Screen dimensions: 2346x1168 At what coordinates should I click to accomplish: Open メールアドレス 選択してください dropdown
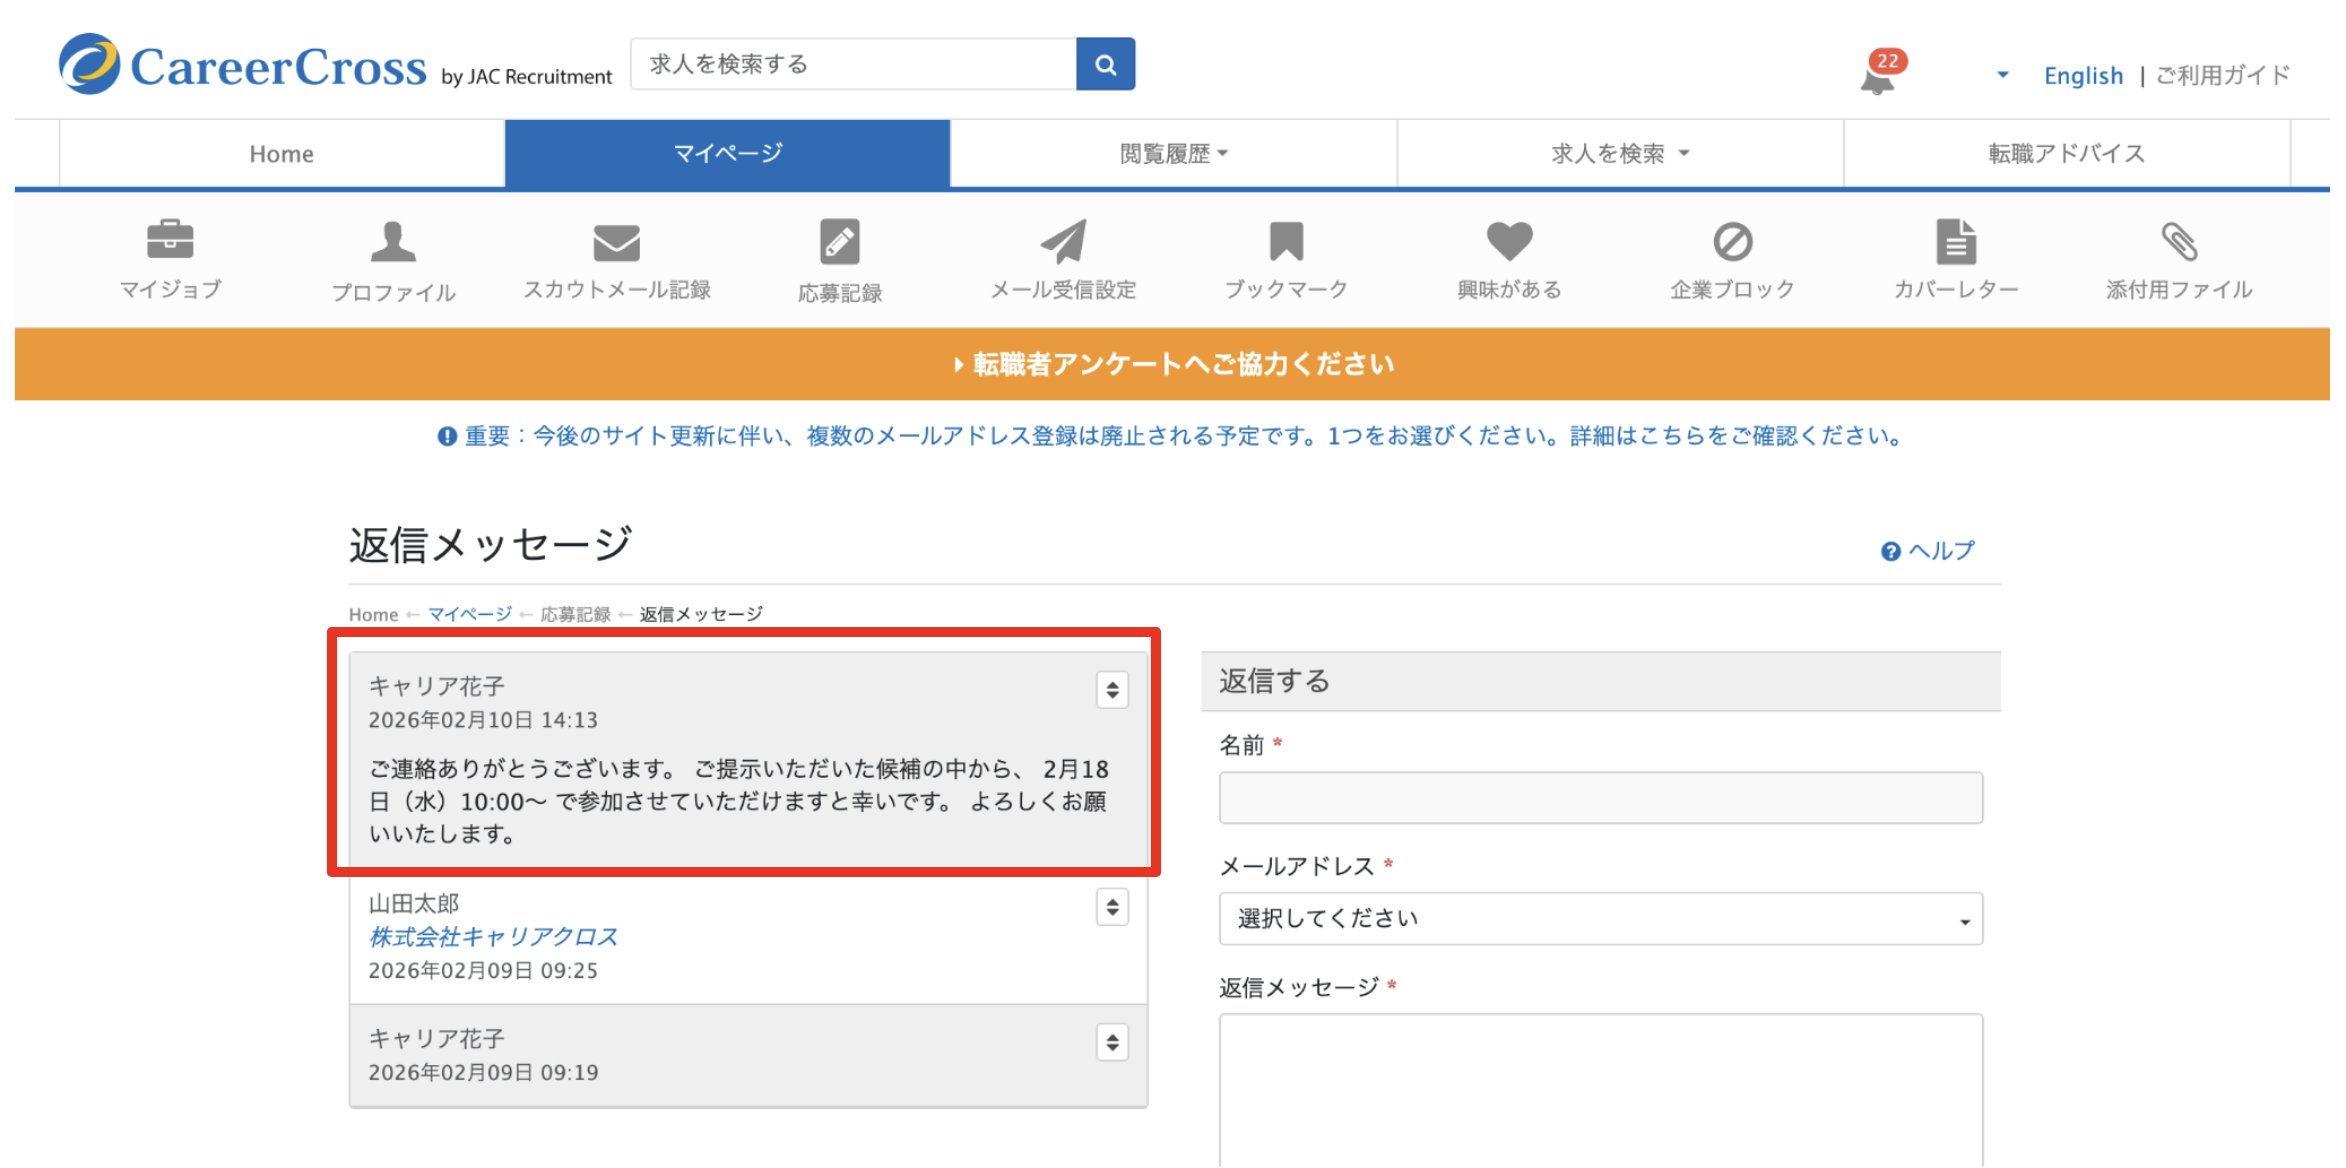[1600, 919]
